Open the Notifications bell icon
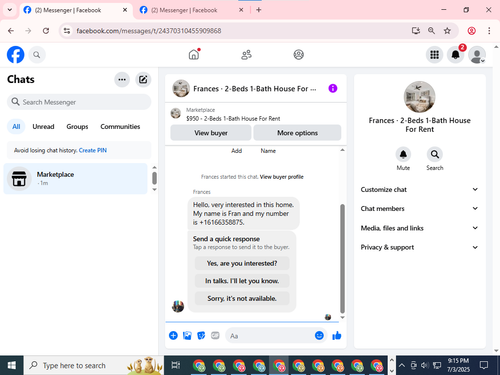The height and width of the screenshot is (375, 500). tap(456, 54)
